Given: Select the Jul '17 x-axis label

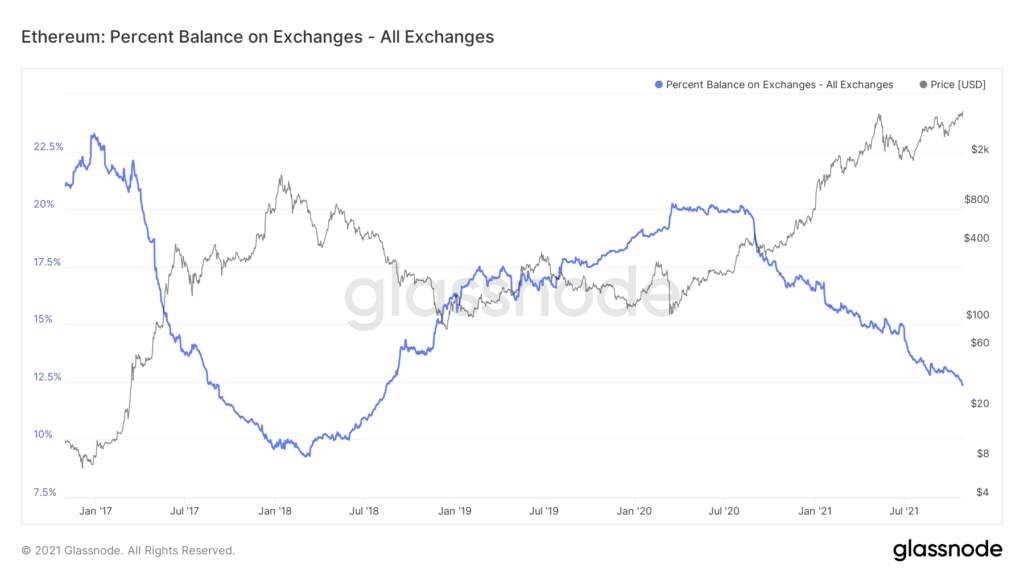Looking at the screenshot, I should [184, 511].
